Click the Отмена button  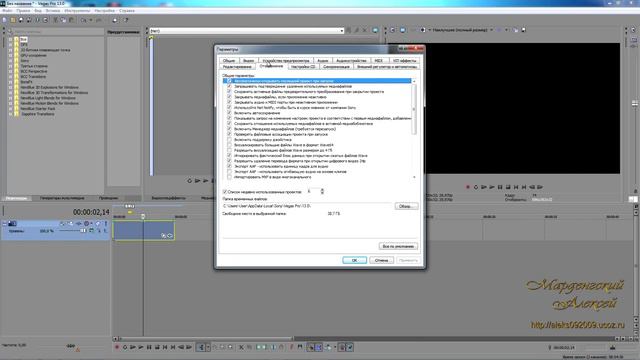[x=381, y=260]
